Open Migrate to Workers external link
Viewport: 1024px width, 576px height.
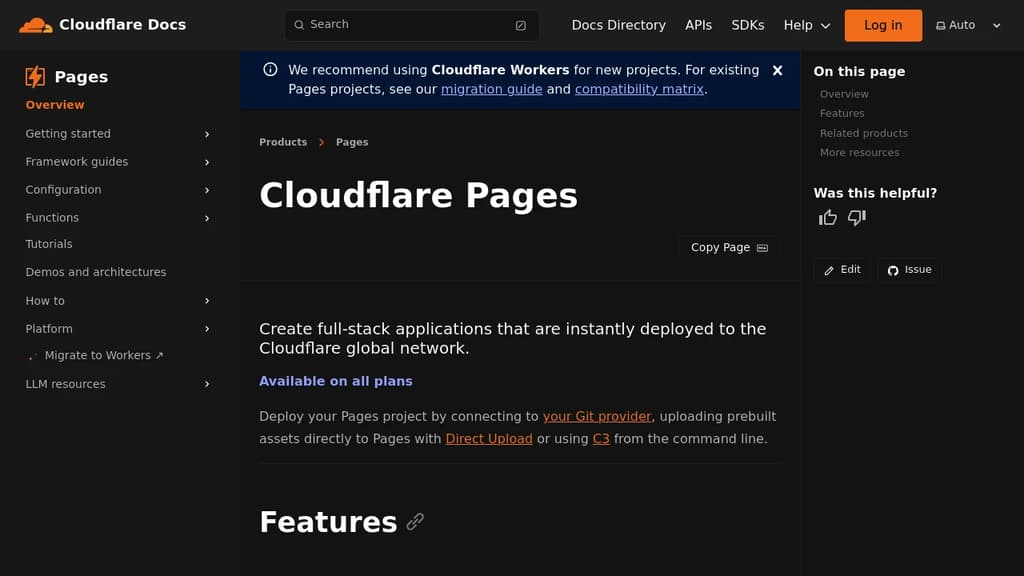[104, 355]
